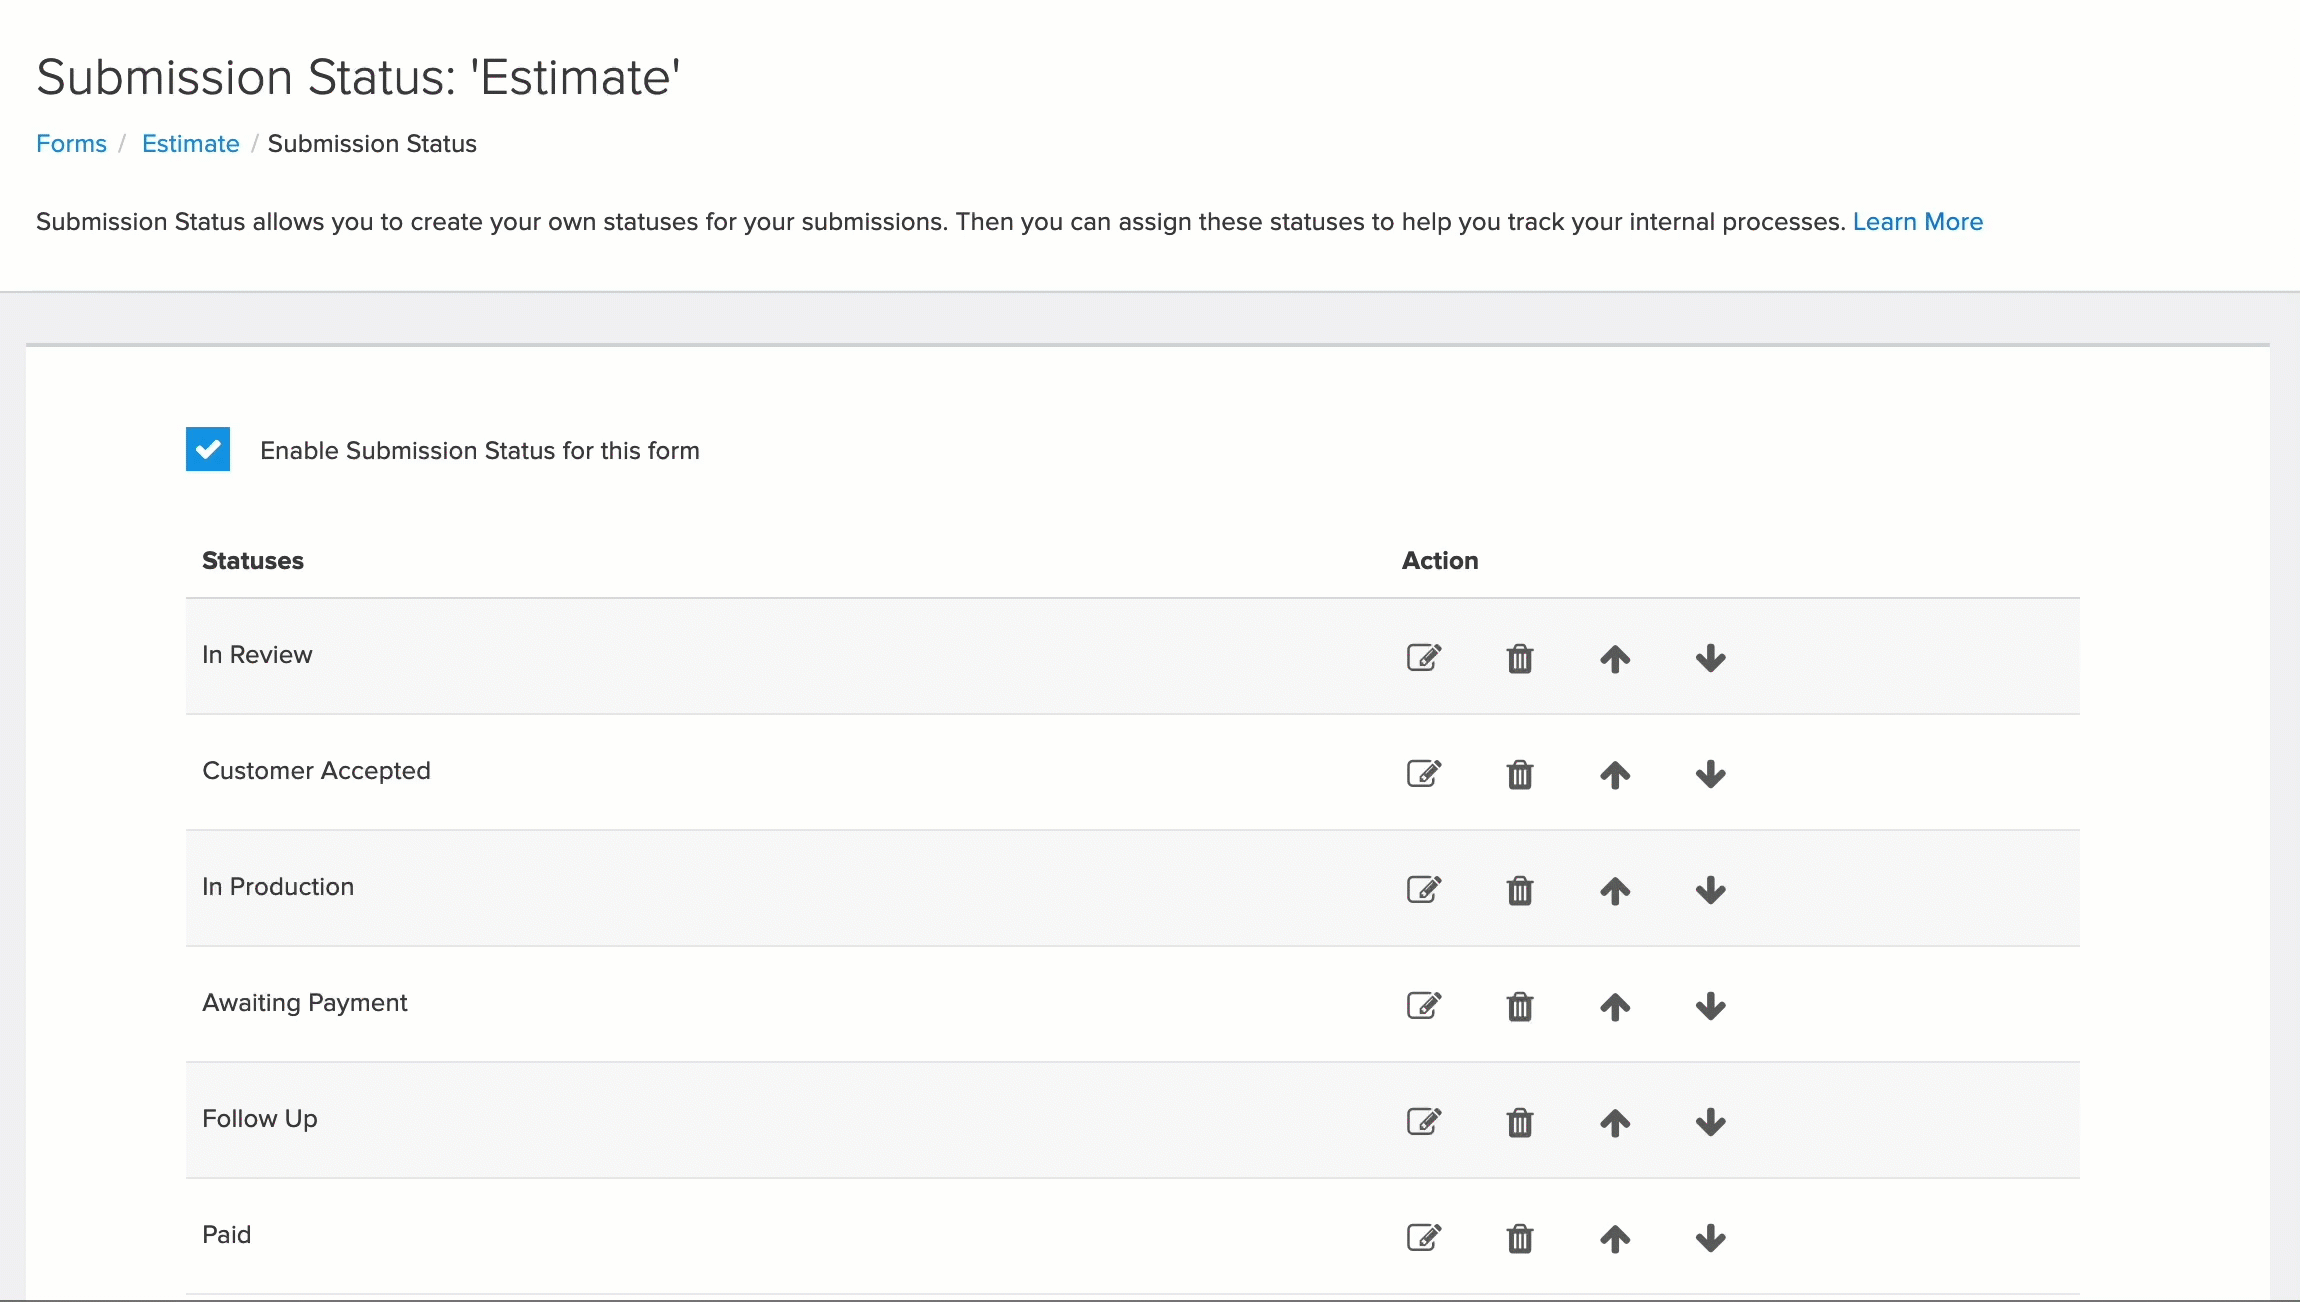Edit the Paid status
The height and width of the screenshot is (1302, 2300).
[x=1424, y=1237]
